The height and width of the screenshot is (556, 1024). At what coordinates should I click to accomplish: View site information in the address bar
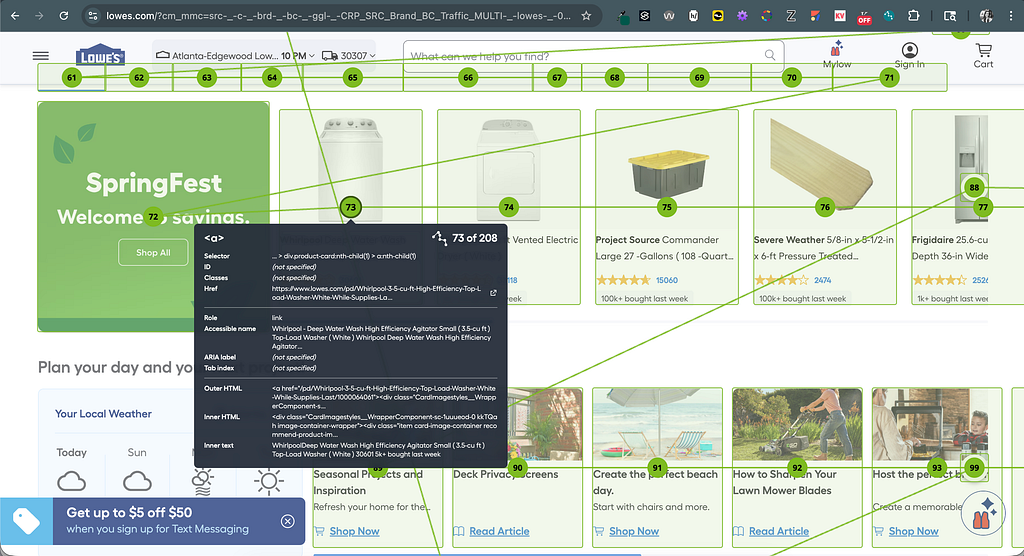pos(93,16)
